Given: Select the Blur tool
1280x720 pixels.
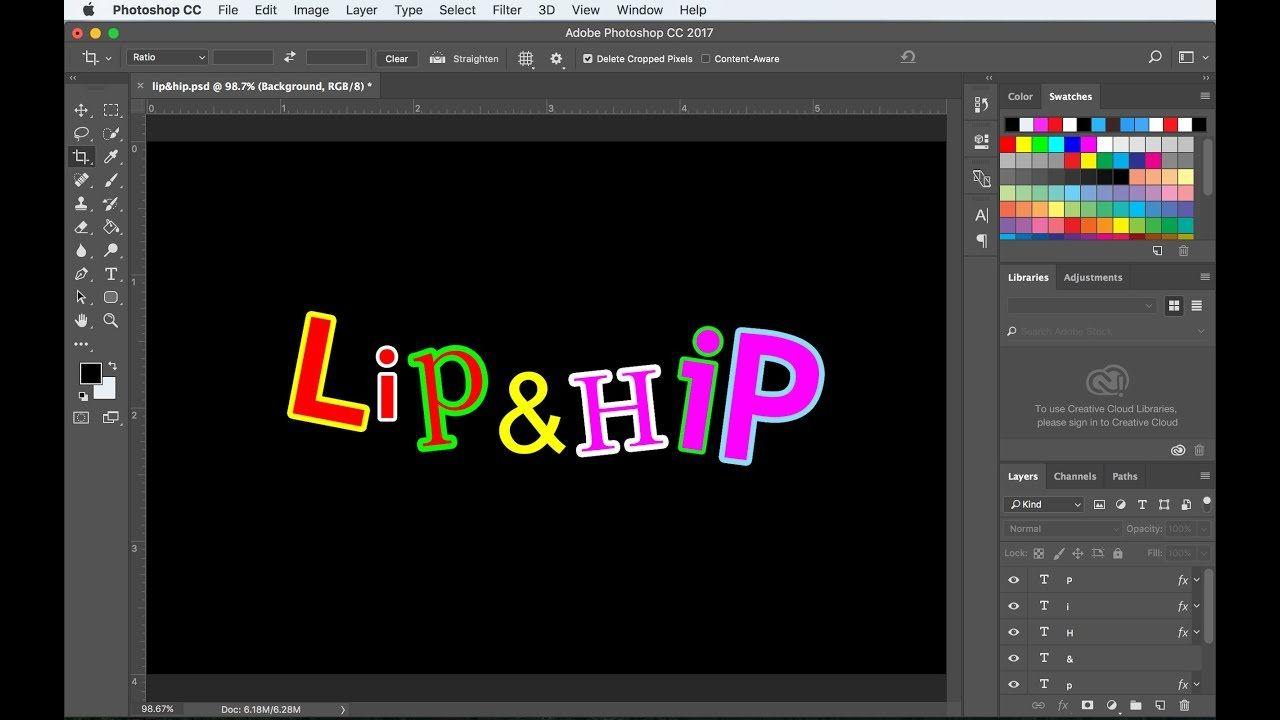Looking at the screenshot, I should click(x=81, y=251).
